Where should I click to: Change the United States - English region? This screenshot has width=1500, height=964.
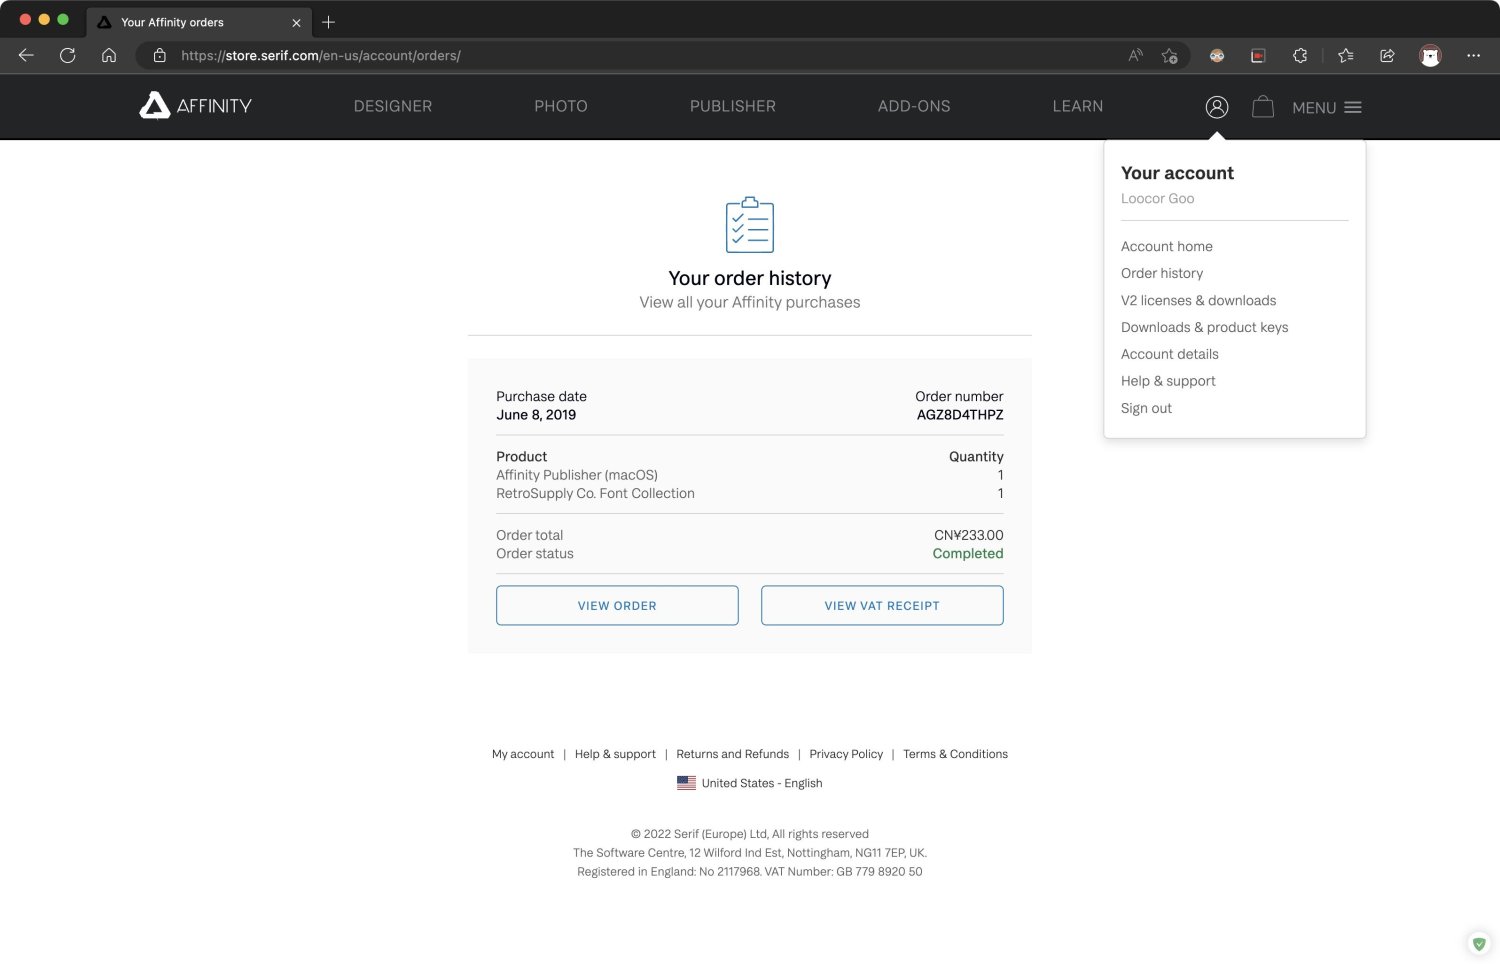click(750, 783)
